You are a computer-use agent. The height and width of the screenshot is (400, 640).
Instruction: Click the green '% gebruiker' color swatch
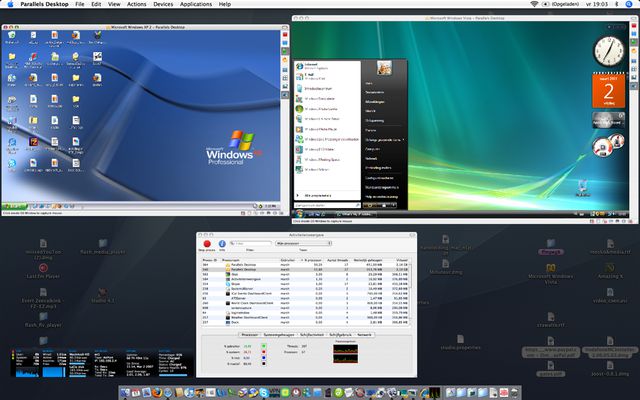click(264, 346)
